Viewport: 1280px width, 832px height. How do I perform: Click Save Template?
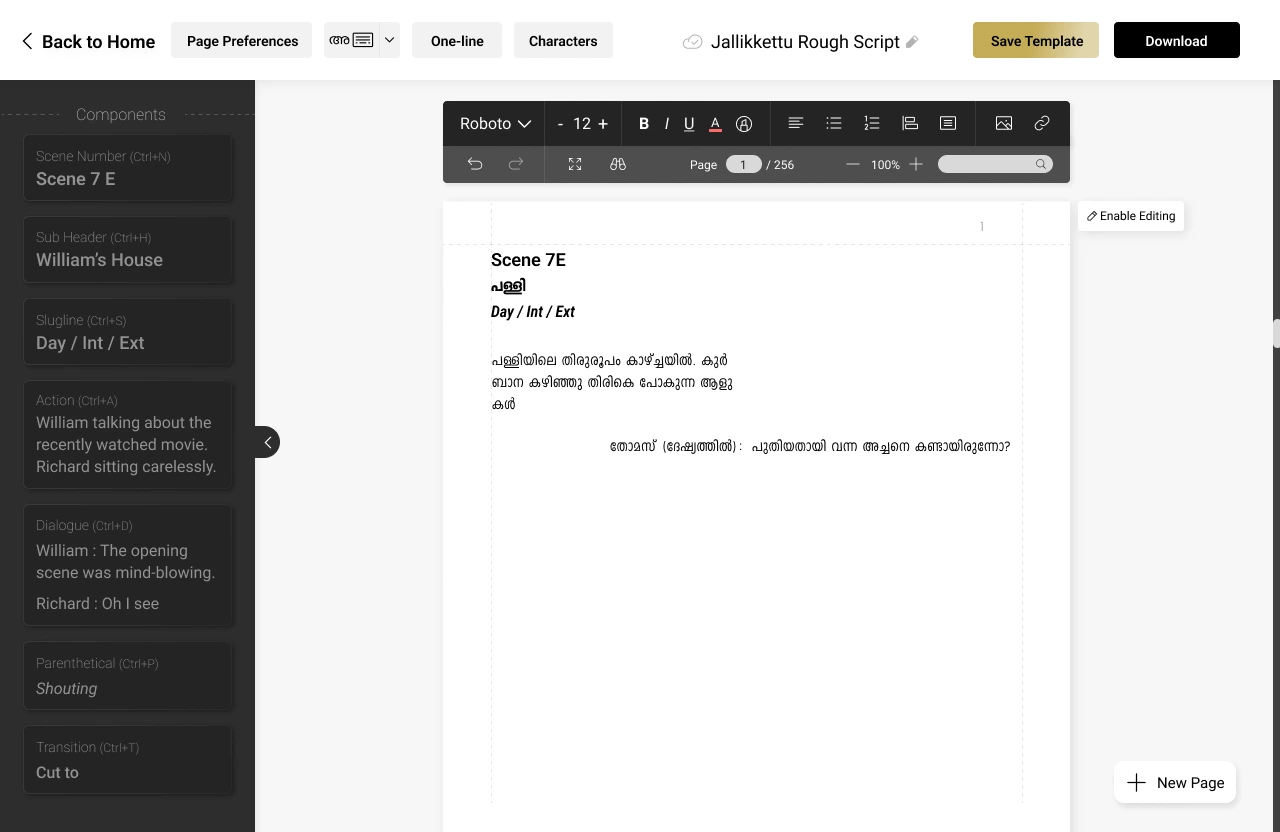pyautogui.click(x=1035, y=40)
